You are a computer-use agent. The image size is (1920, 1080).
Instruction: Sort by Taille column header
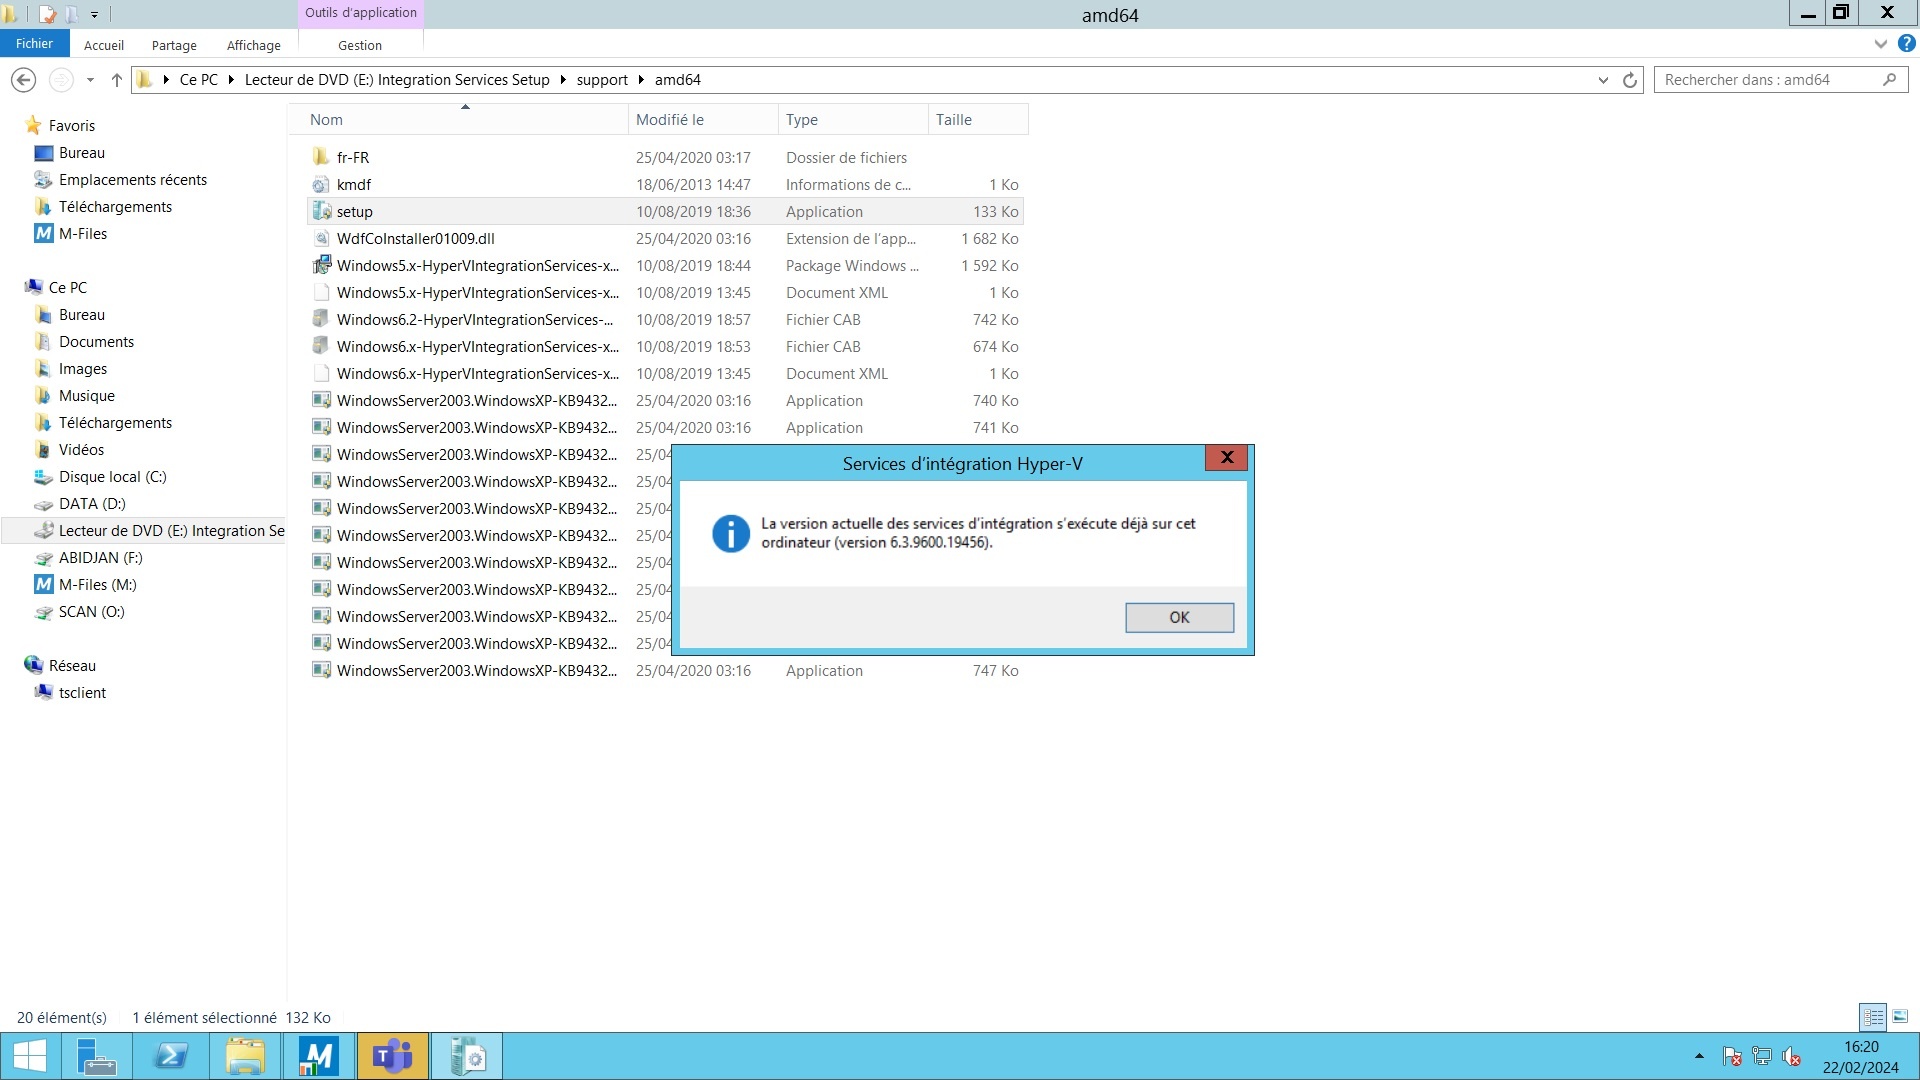(x=978, y=120)
